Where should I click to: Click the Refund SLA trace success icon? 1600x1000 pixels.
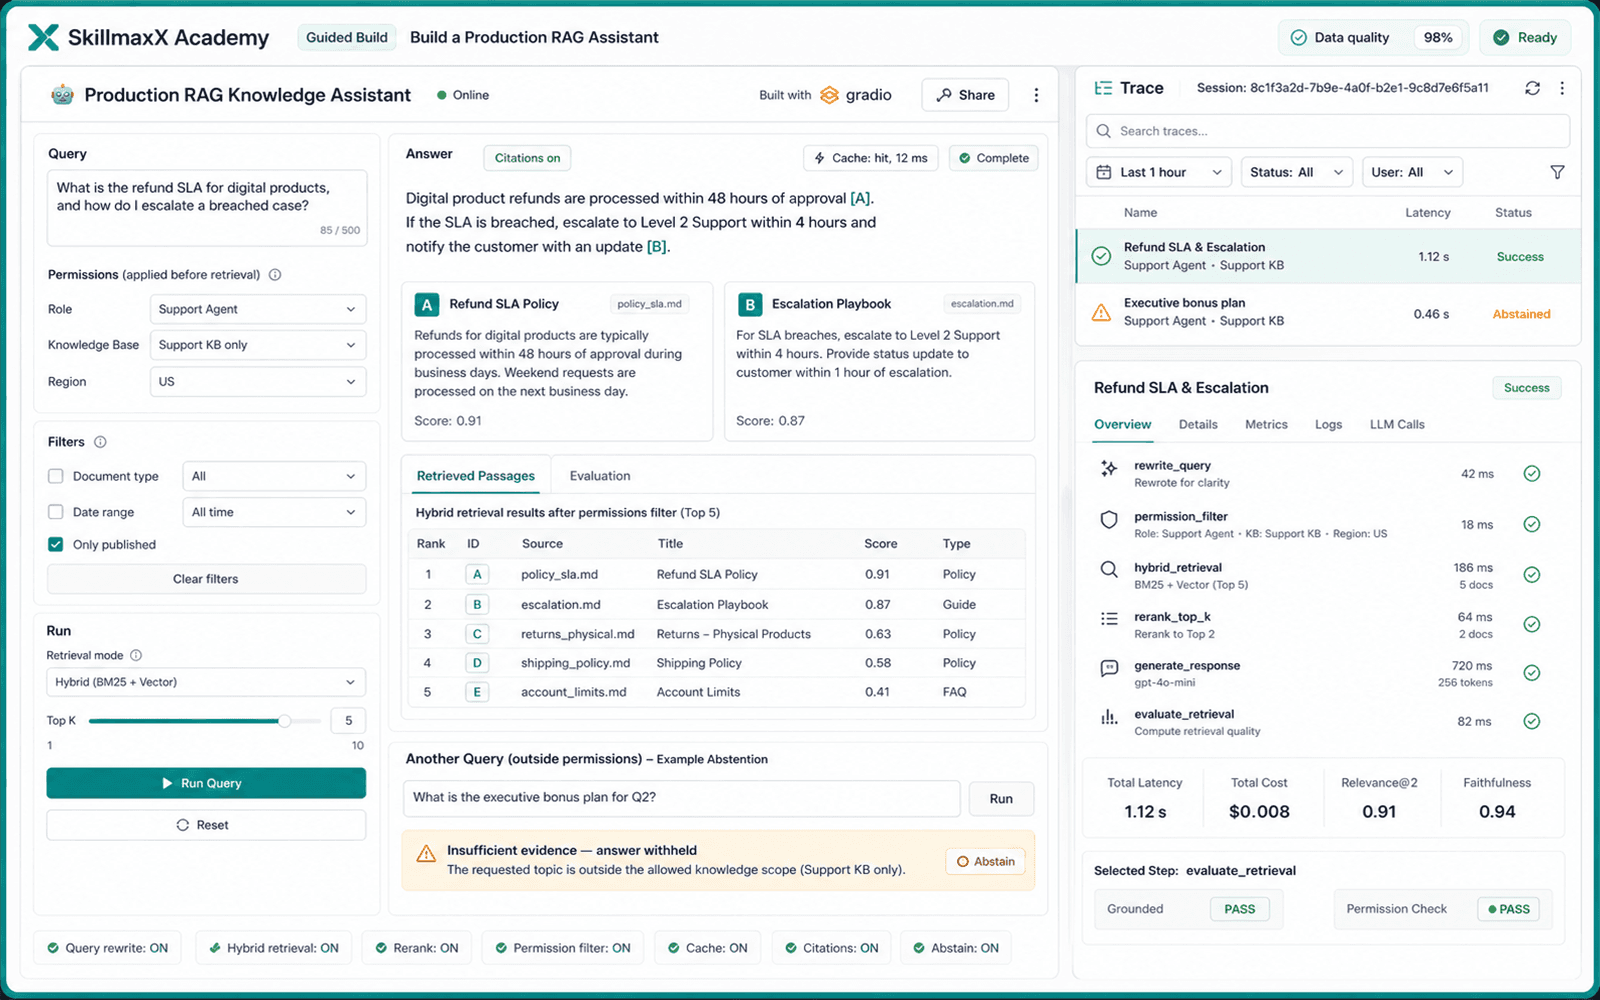point(1101,256)
